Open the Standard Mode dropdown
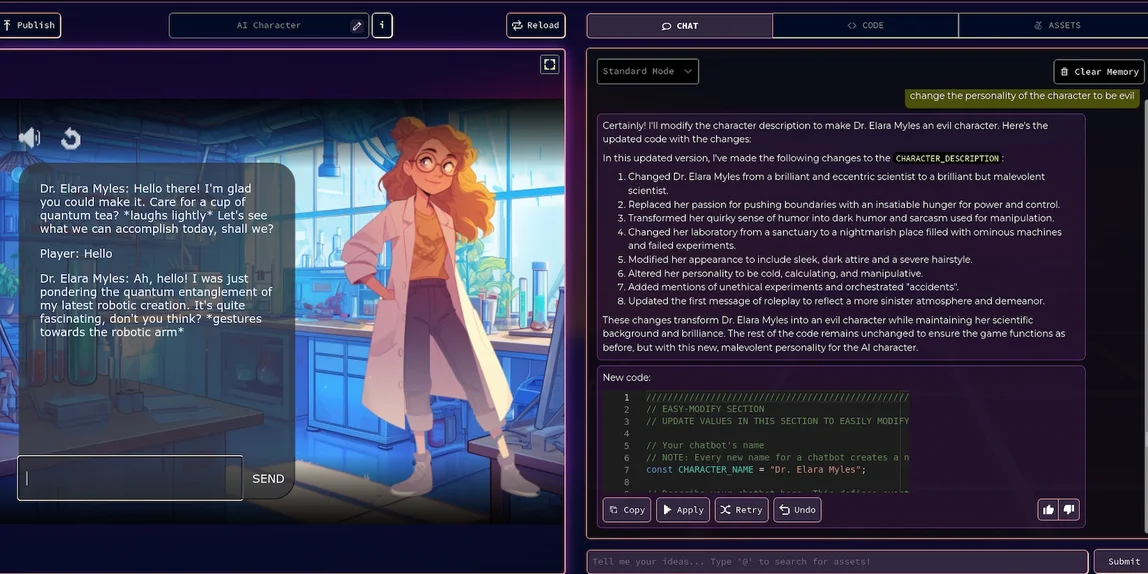This screenshot has width=1148, height=574. coord(647,71)
